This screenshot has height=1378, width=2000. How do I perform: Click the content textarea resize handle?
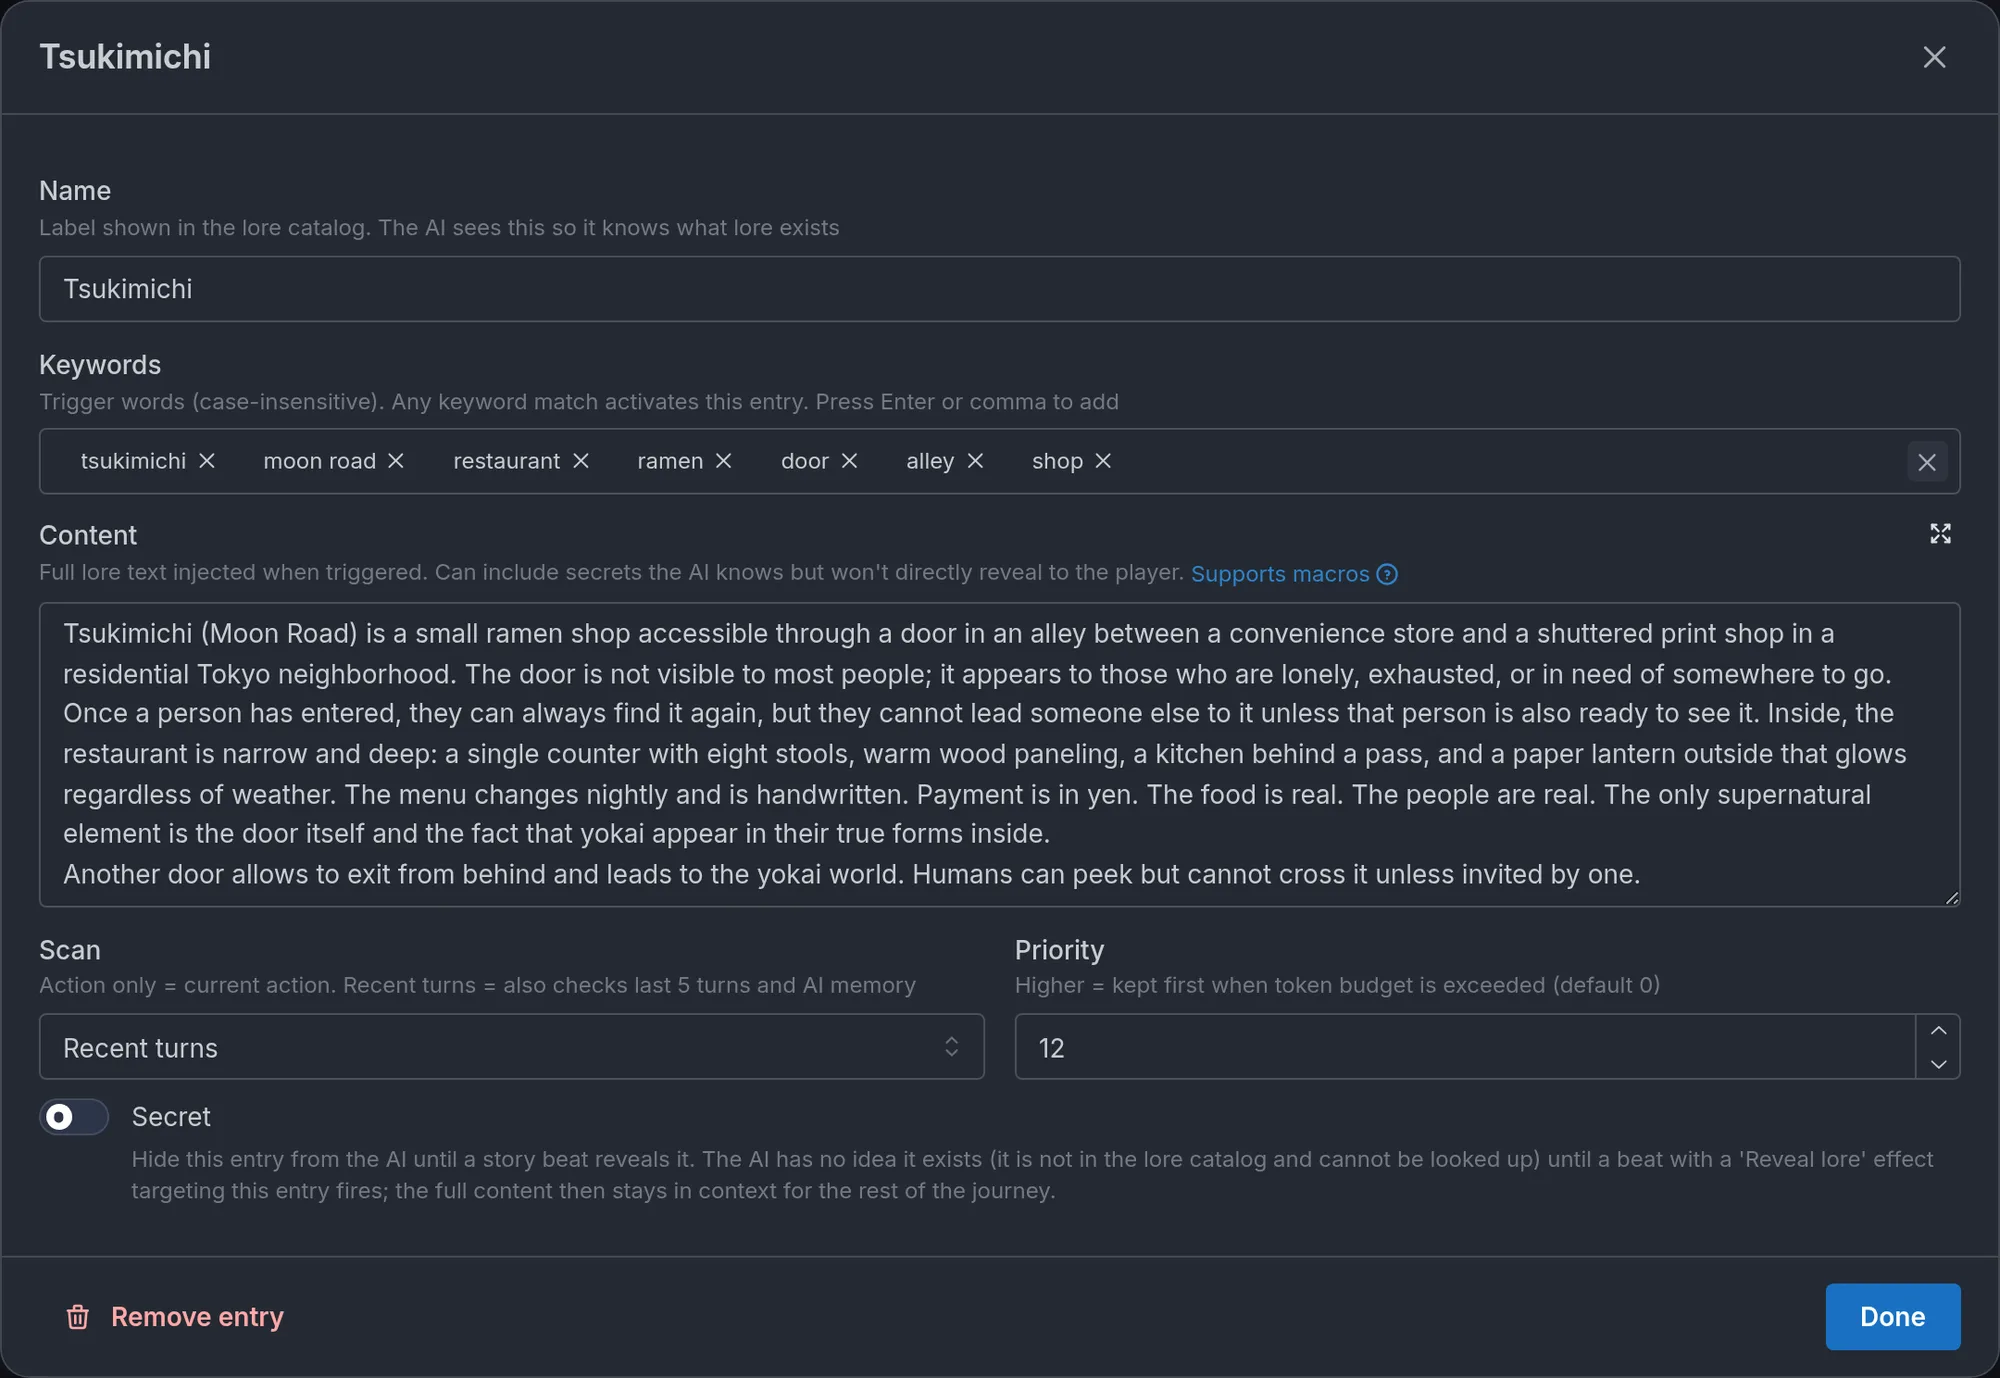tap(1951, 898)
